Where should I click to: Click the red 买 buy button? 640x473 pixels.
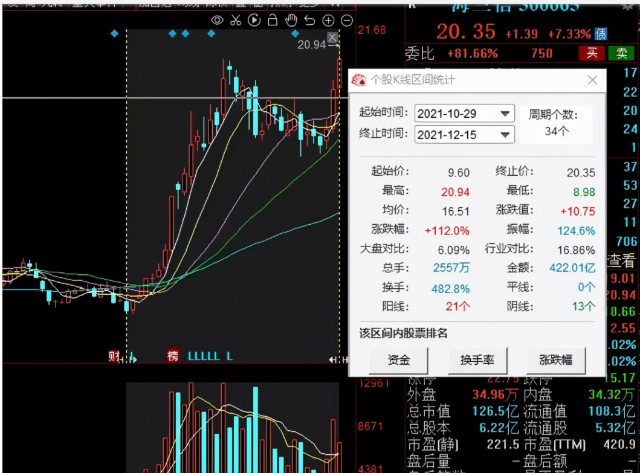pos(592,53)
